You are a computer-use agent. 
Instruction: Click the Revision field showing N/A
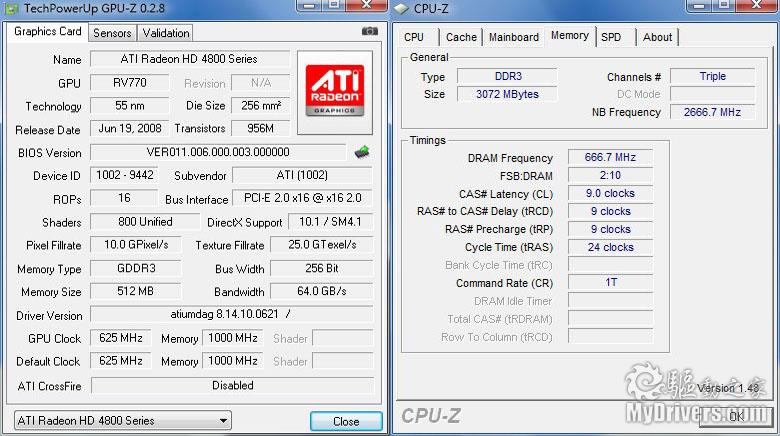coord(261,83)
